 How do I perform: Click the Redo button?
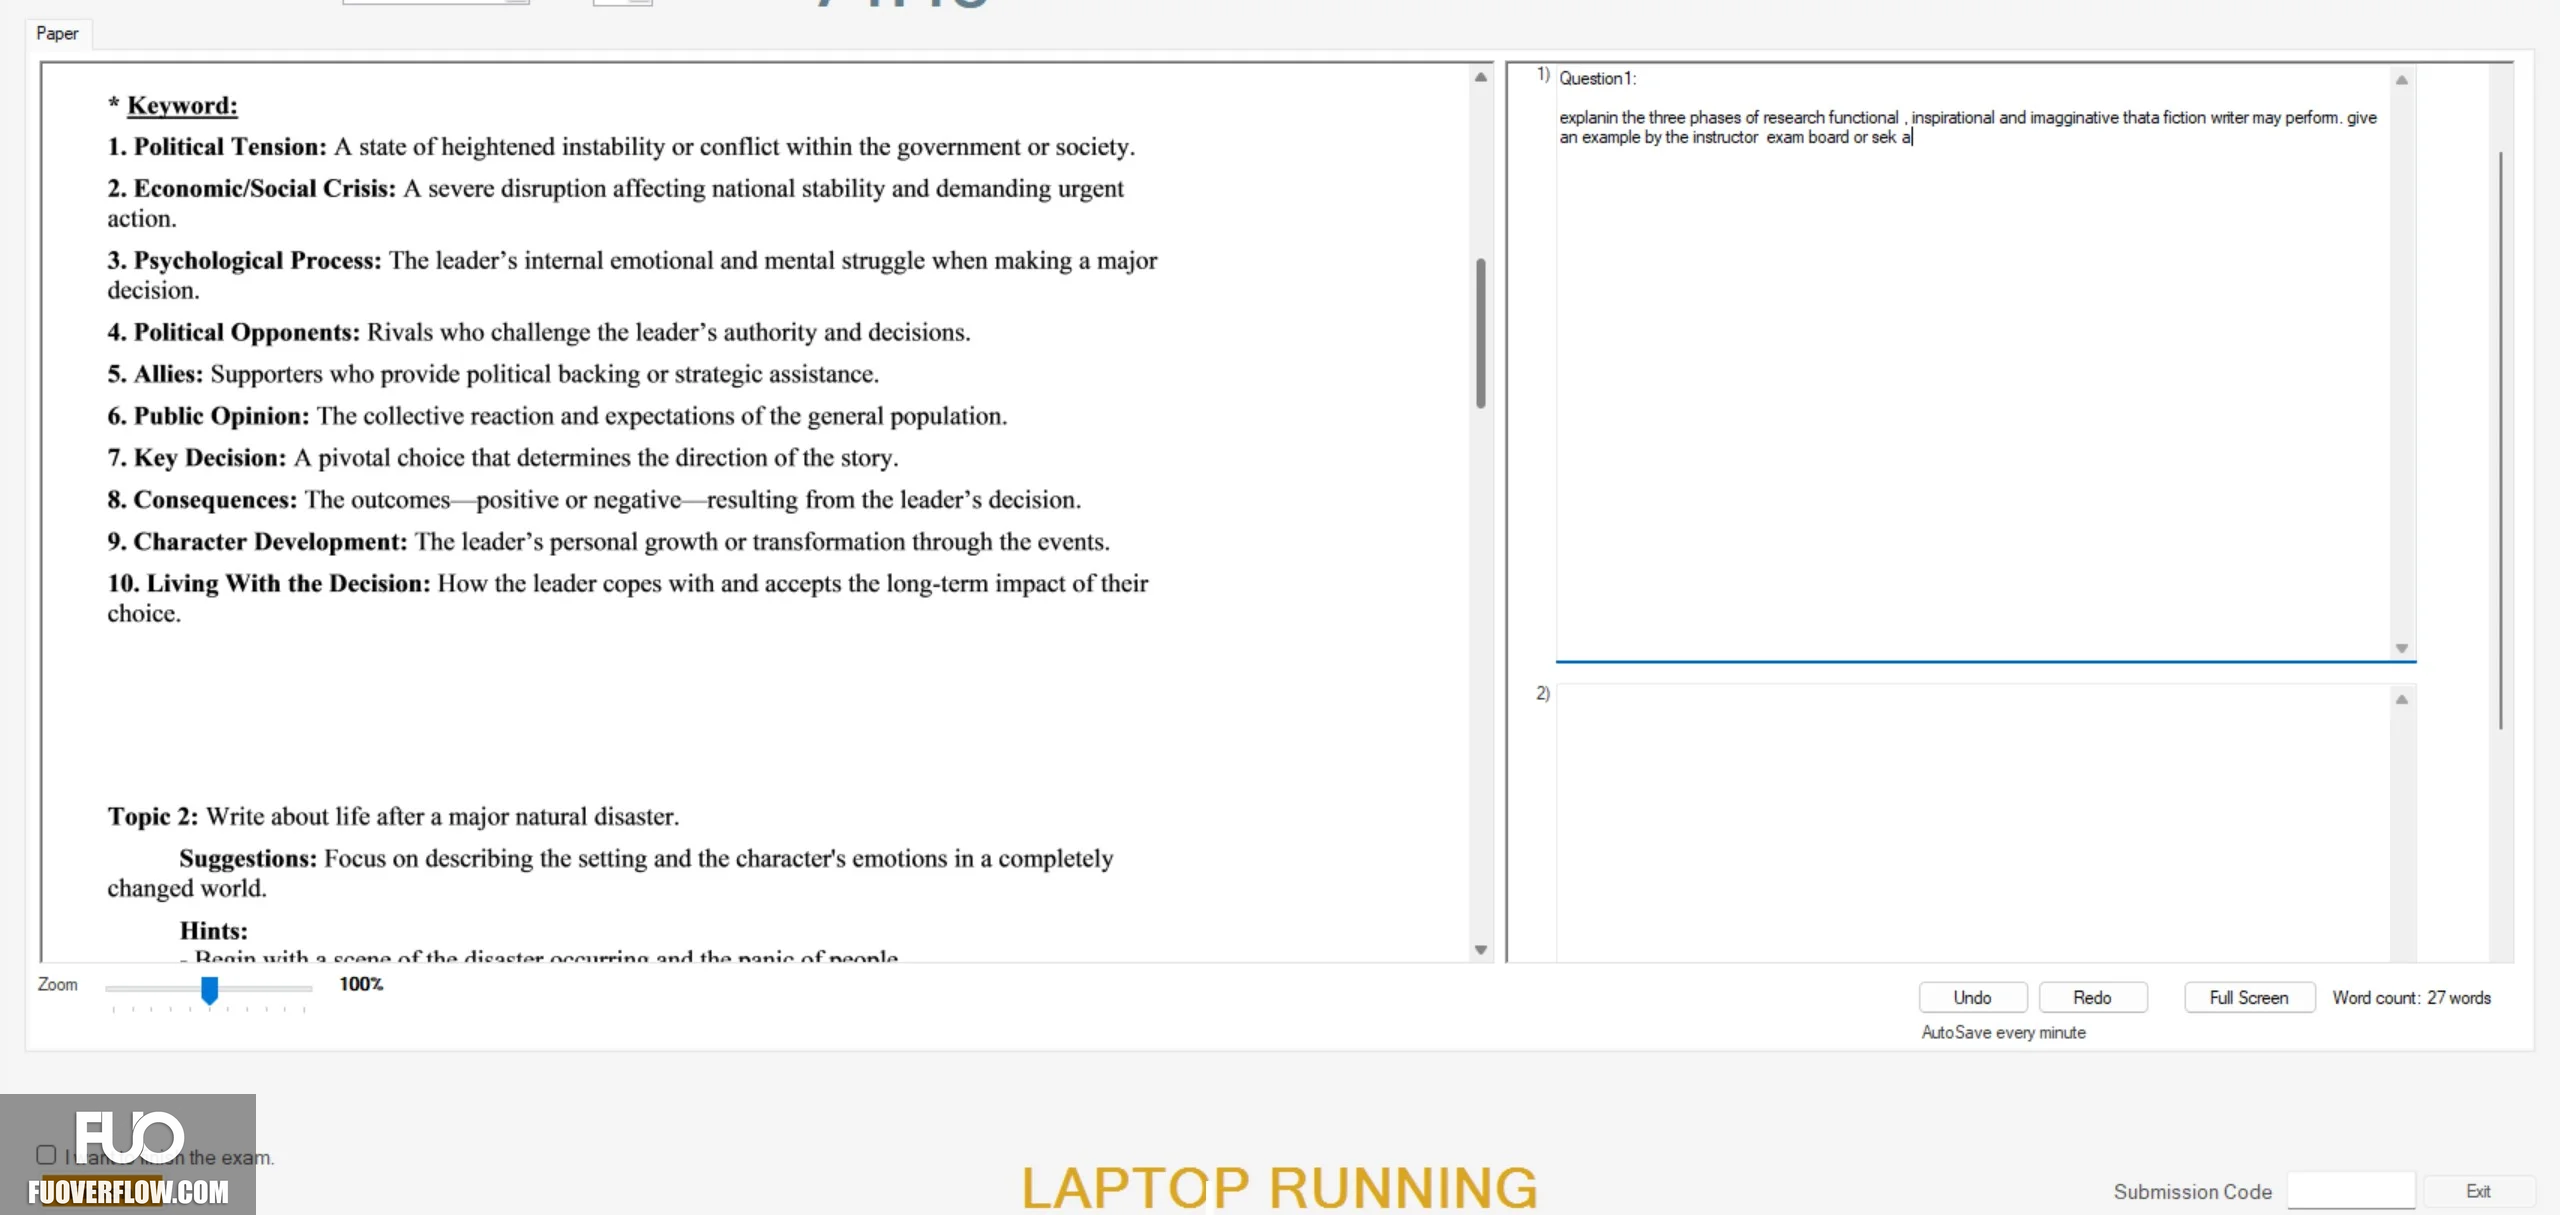2092,997
